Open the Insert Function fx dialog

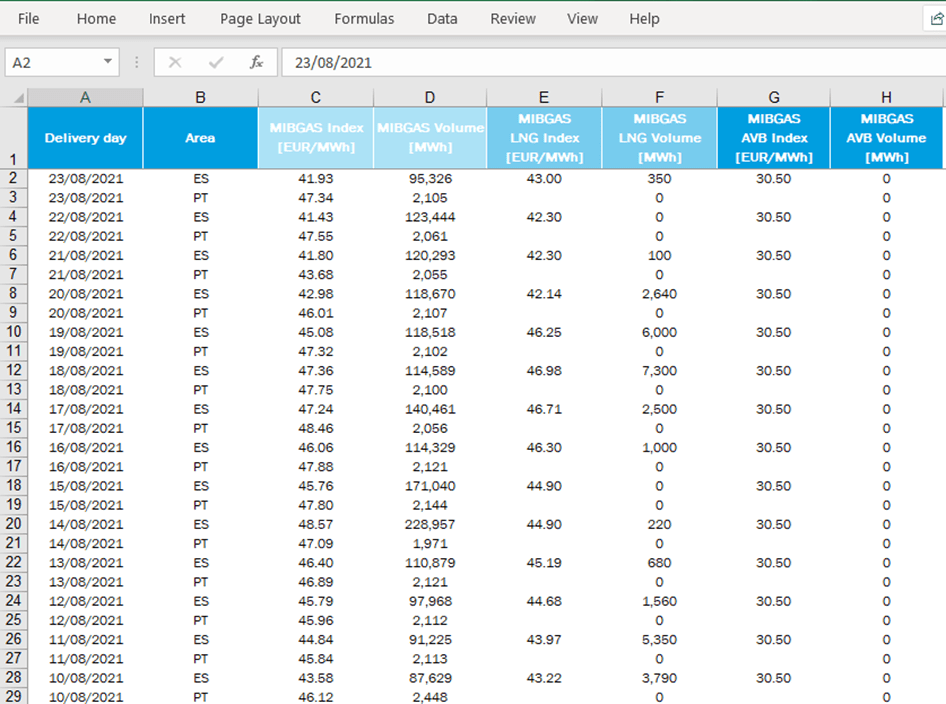(256, 62)
